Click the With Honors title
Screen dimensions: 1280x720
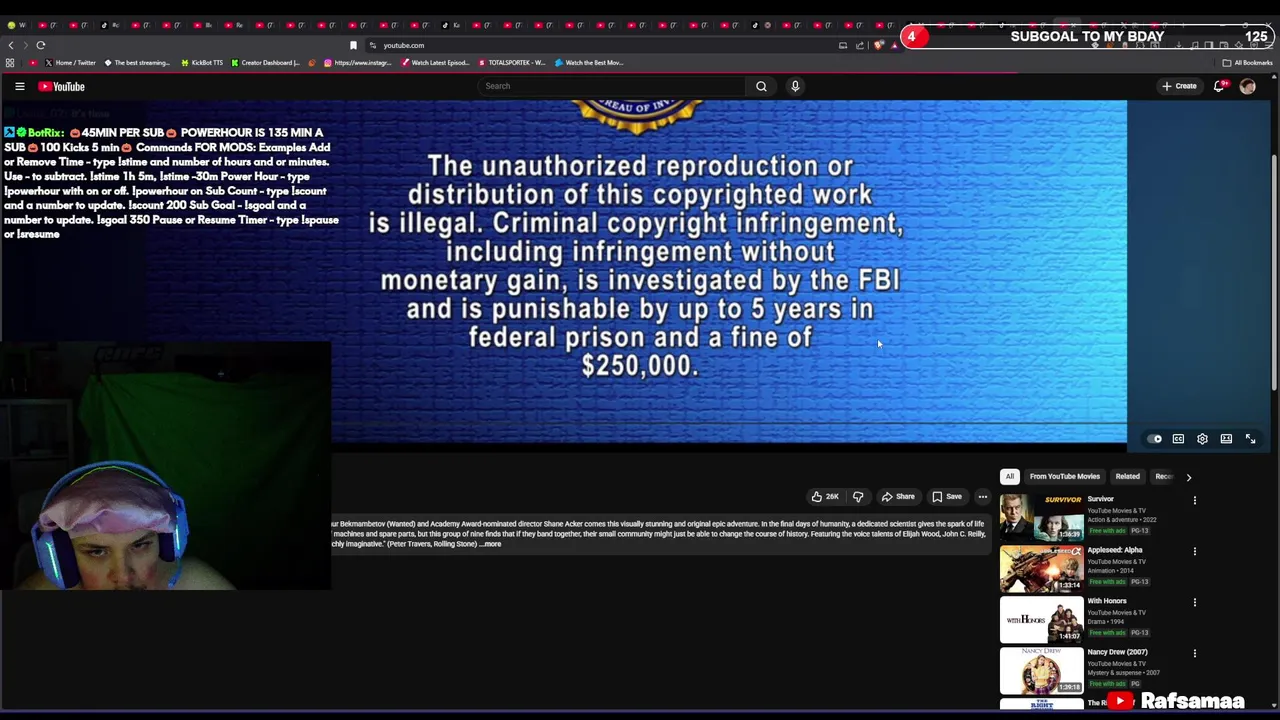click(x=1106, y=601)
